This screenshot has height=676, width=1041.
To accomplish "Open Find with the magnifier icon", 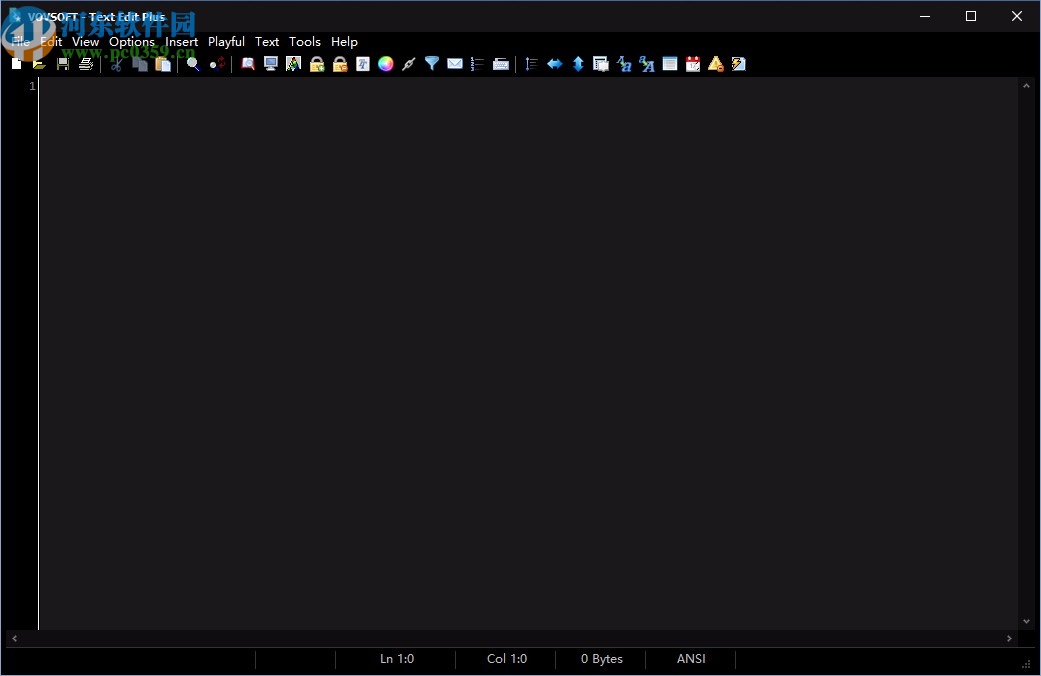I will click(192, 63).
